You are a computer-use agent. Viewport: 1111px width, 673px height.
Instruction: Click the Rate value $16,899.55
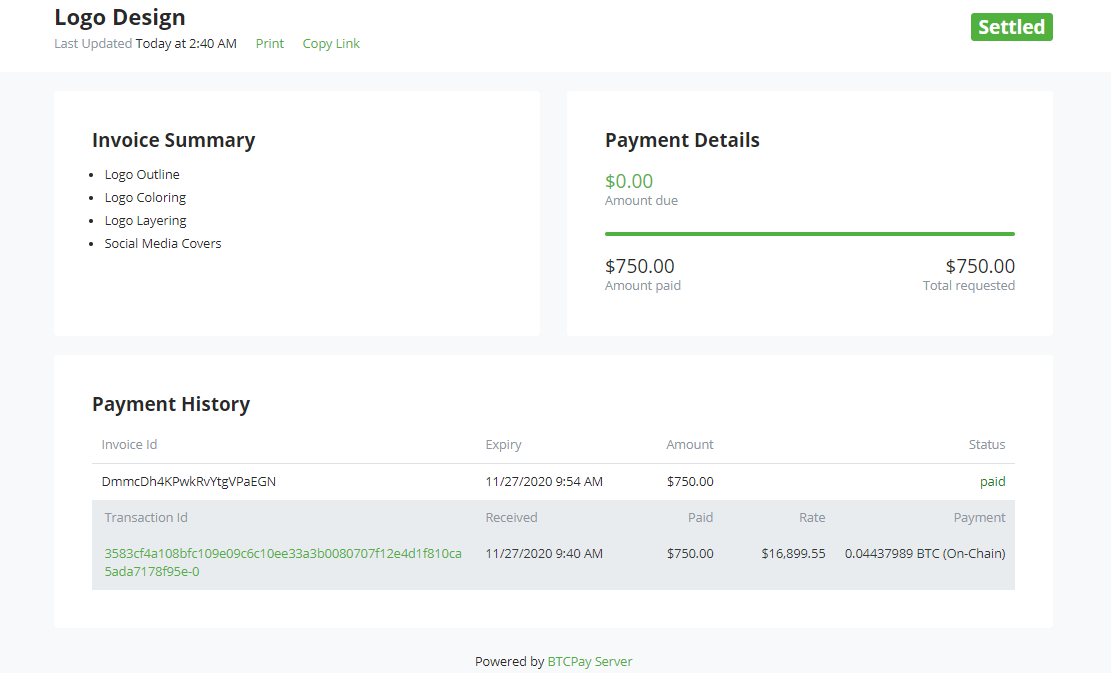(x=793, y=553)
